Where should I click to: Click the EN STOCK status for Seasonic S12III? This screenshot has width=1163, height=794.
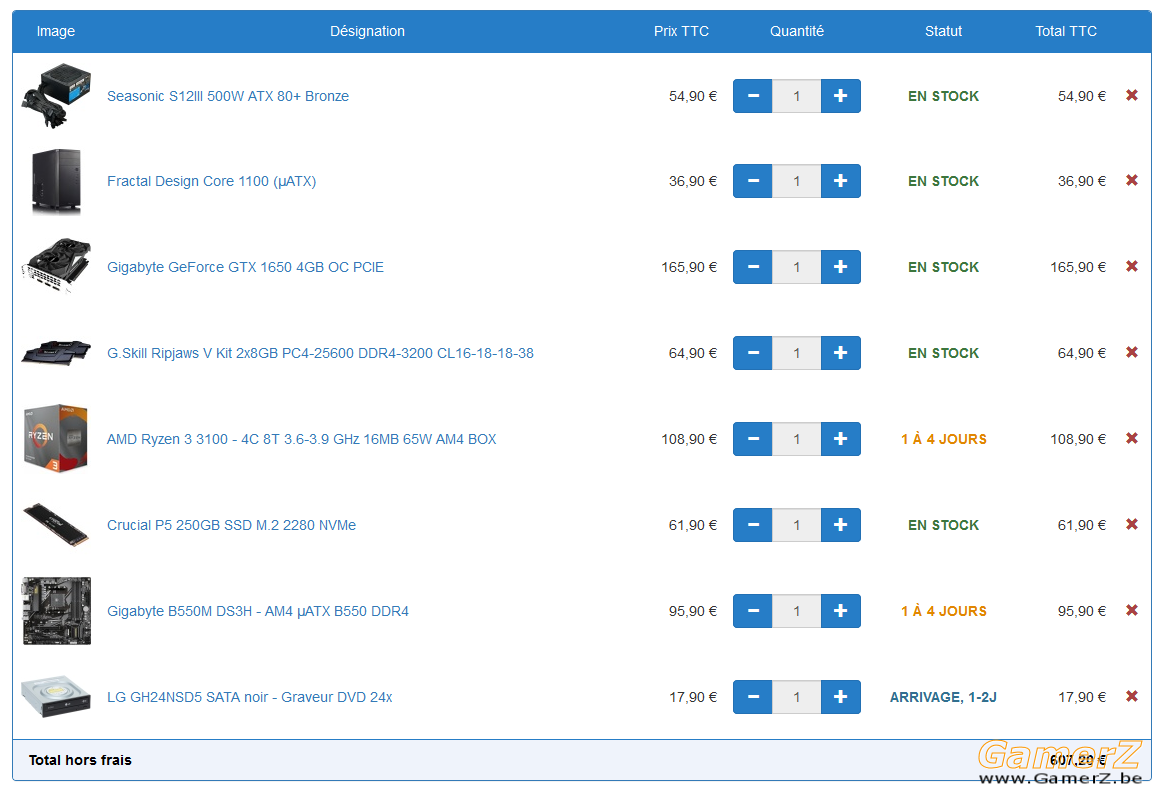[943, 96]
